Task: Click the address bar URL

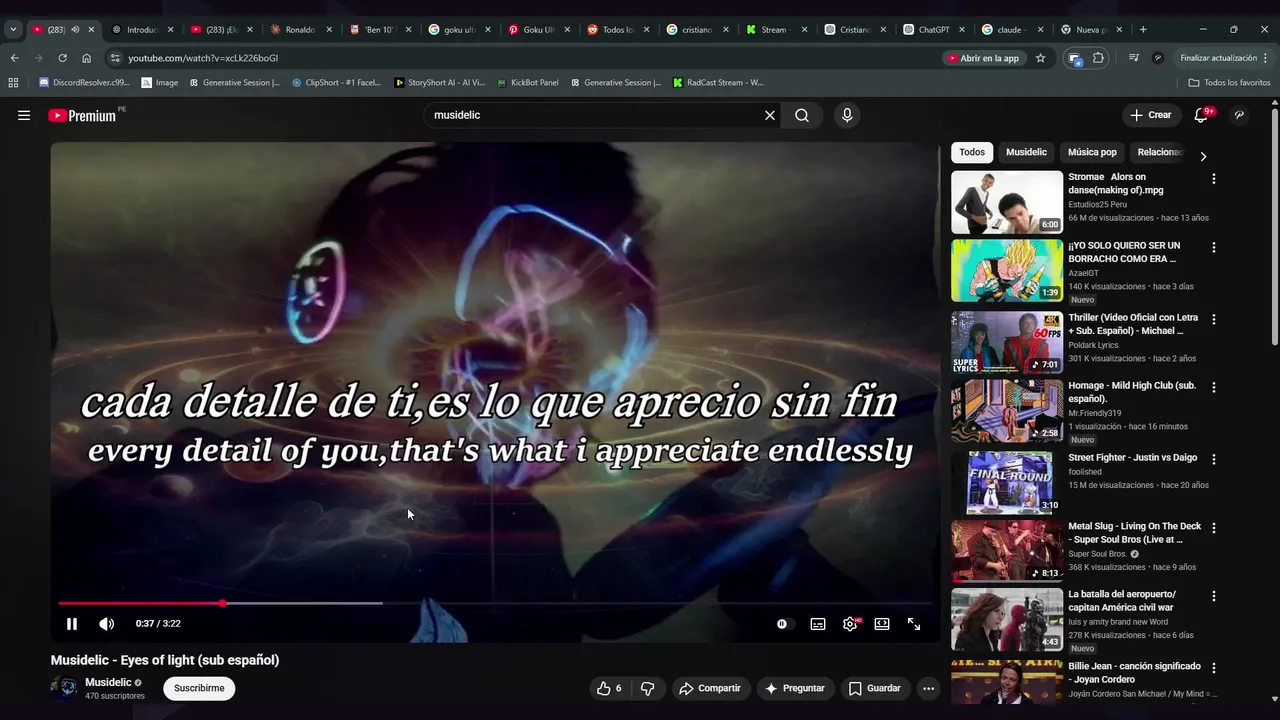Action: pos(203,58)
